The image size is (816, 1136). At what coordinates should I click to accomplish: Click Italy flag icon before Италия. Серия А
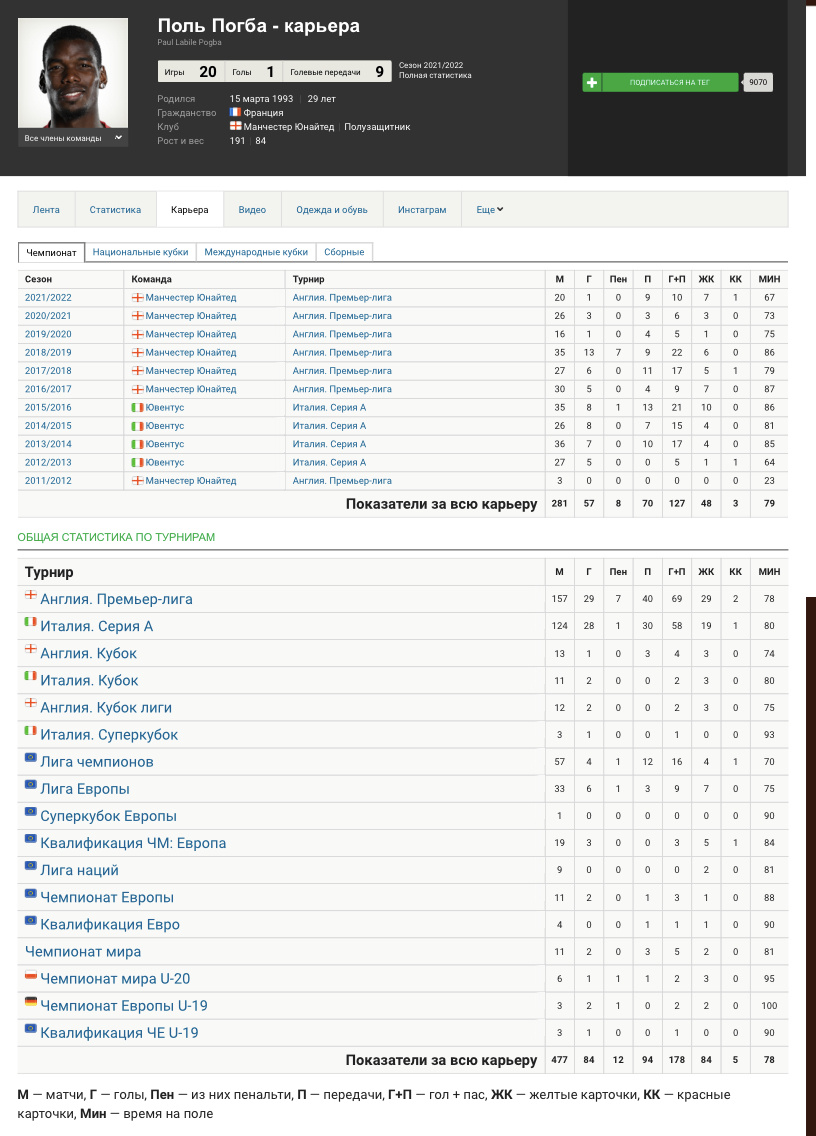click(30, 622)
